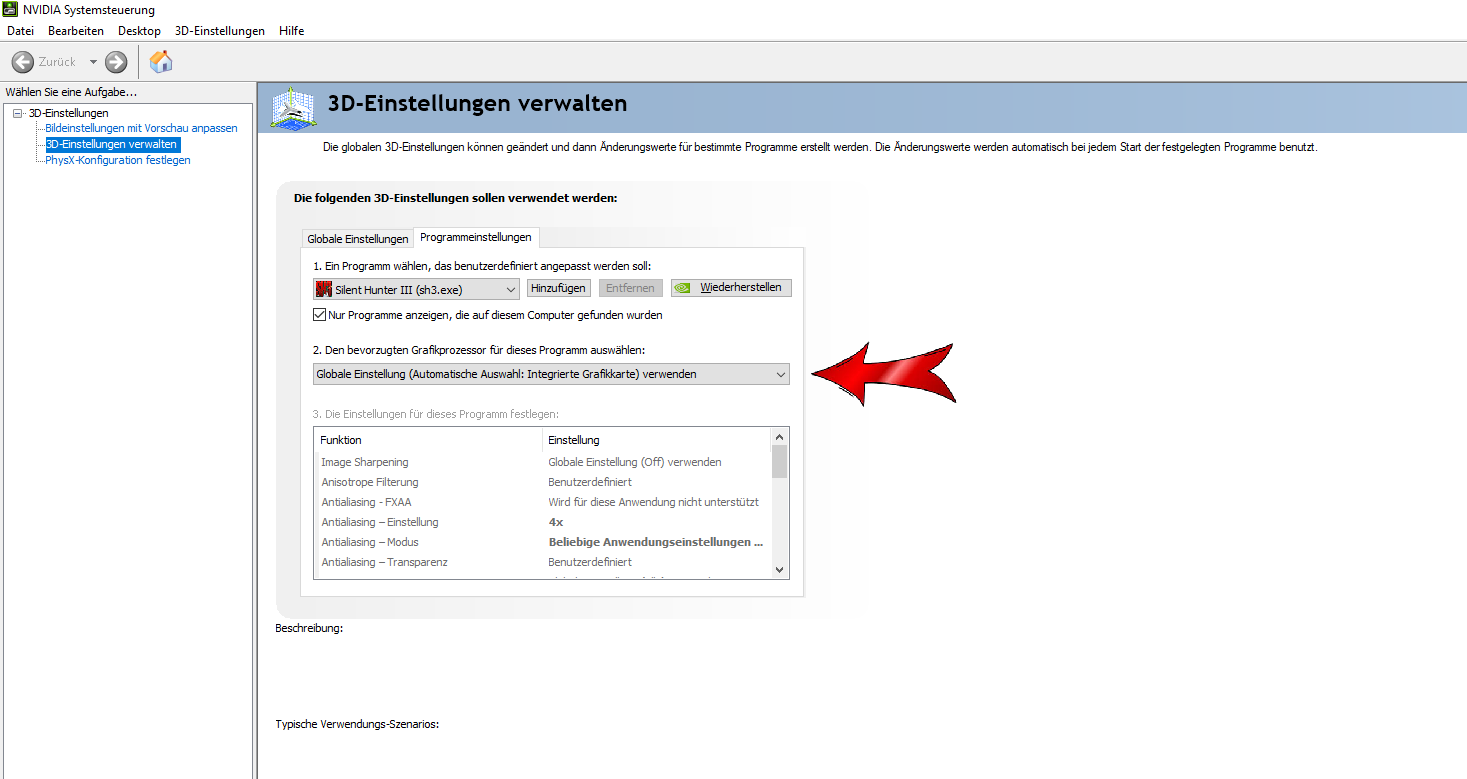
Task: Click 'Beliebige Anwendungseinstellungen' value
Action: [656, 542]
